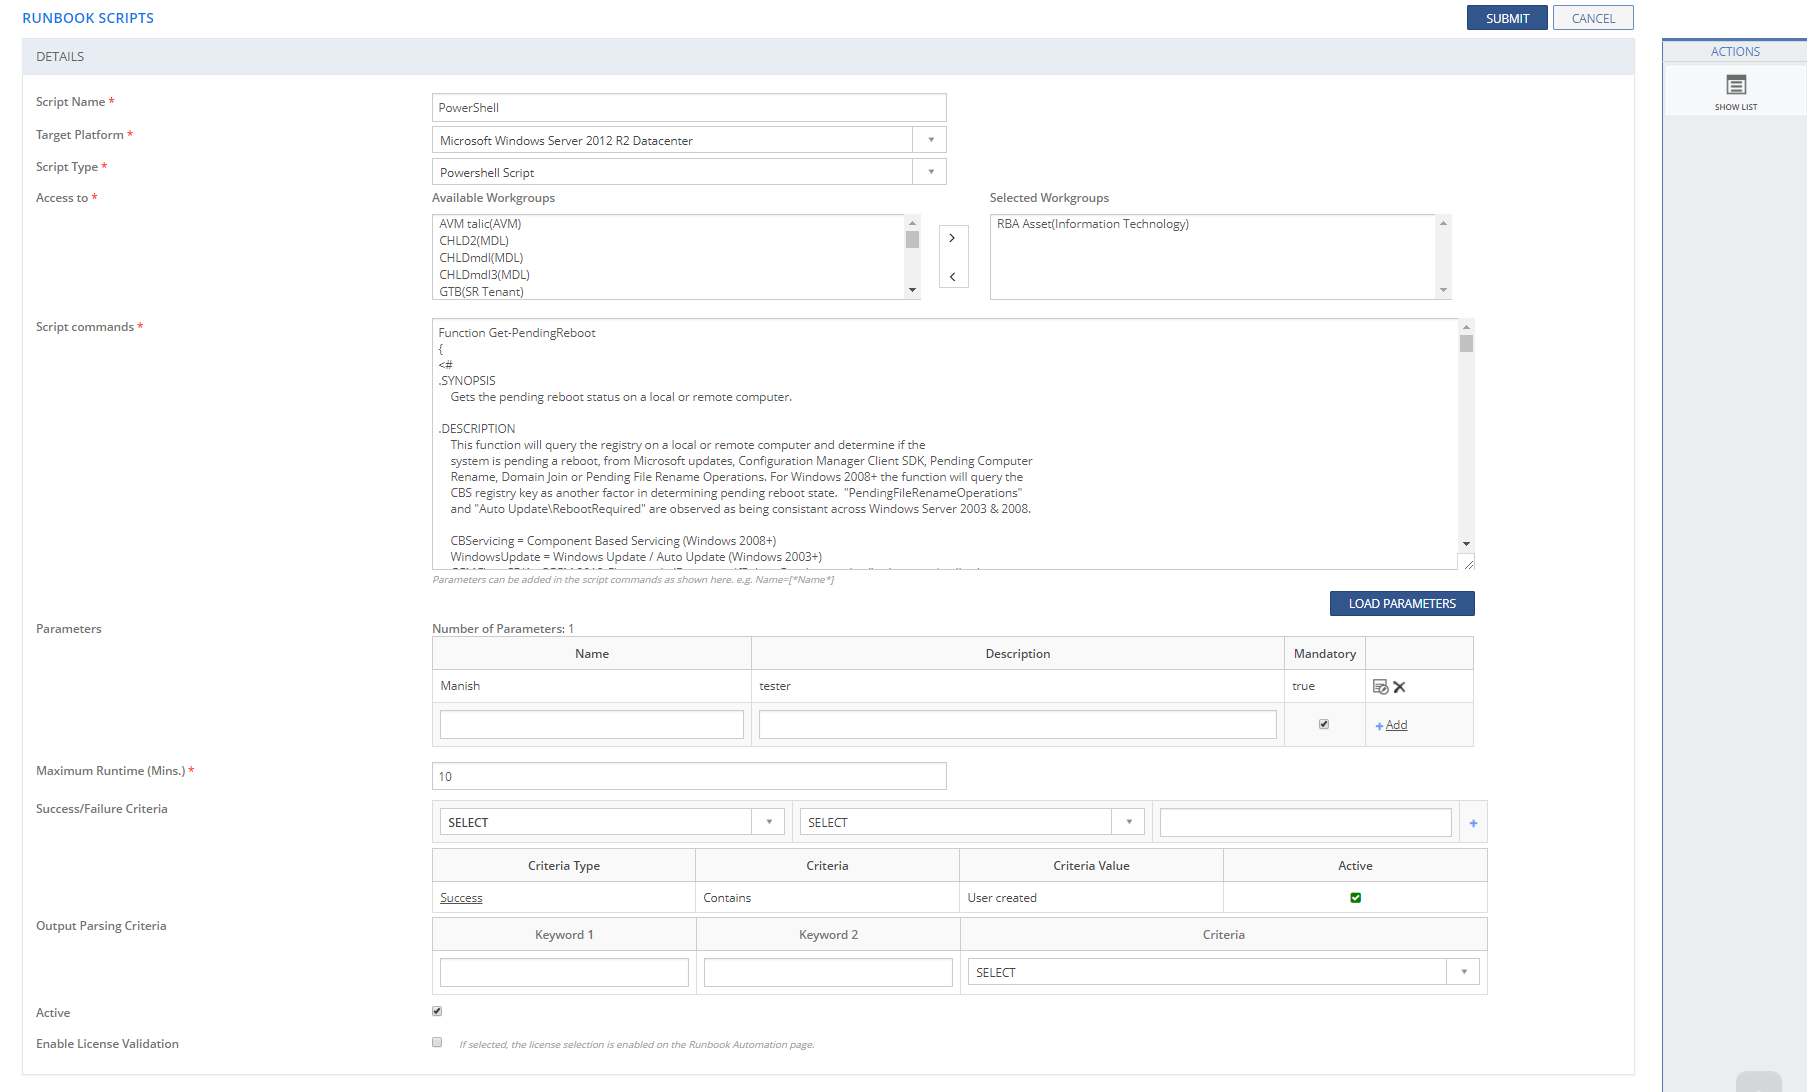The image size is (1807, 1092).
Task: Click the script commands scrollbar thumb
Action: [x=1466, y=344]
